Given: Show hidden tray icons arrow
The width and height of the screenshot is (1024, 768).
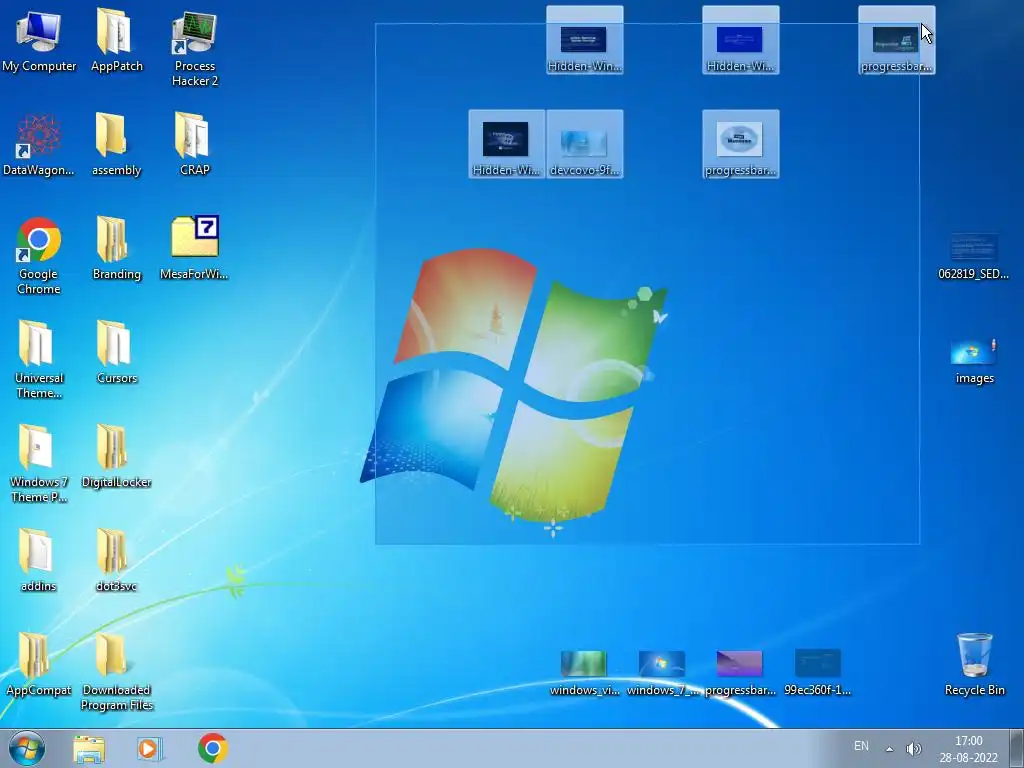Looking at the screenshot, I should pyautogui.click(x=889, y=748).
